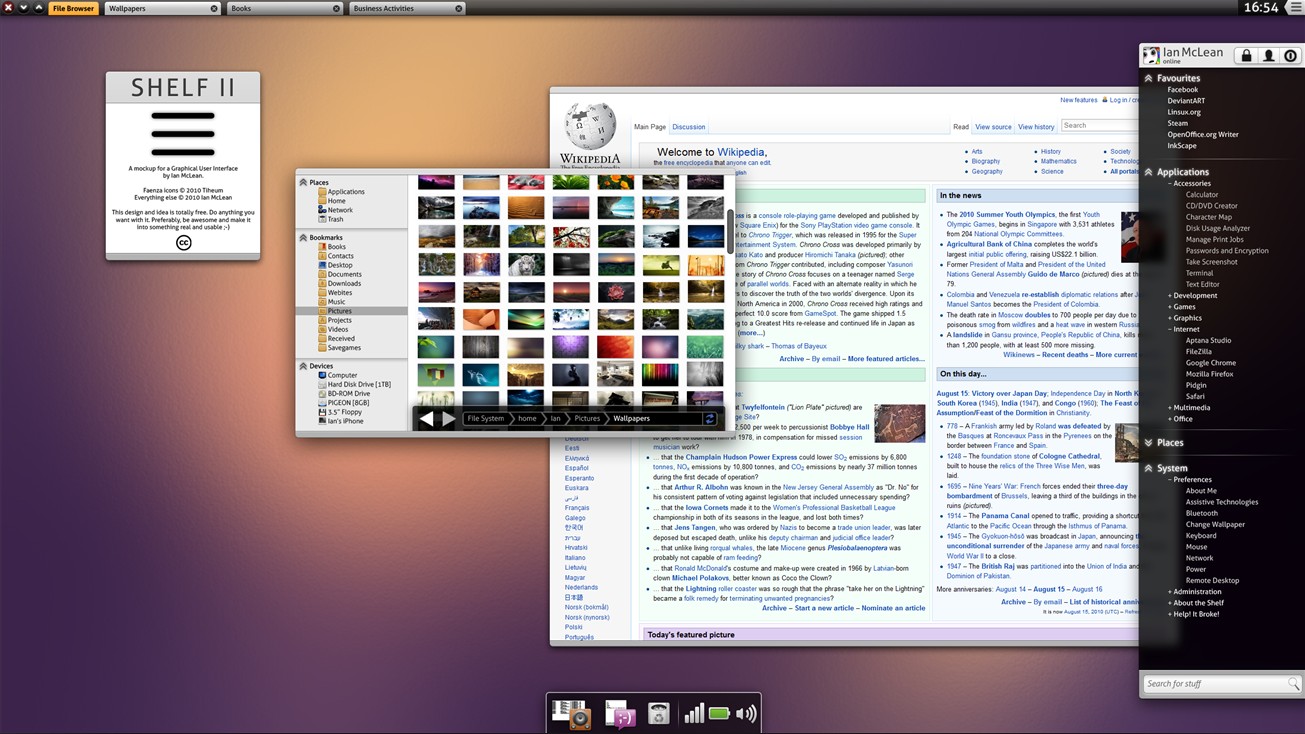
Task: Click the red close button in top bar
Action: point(8,8)
